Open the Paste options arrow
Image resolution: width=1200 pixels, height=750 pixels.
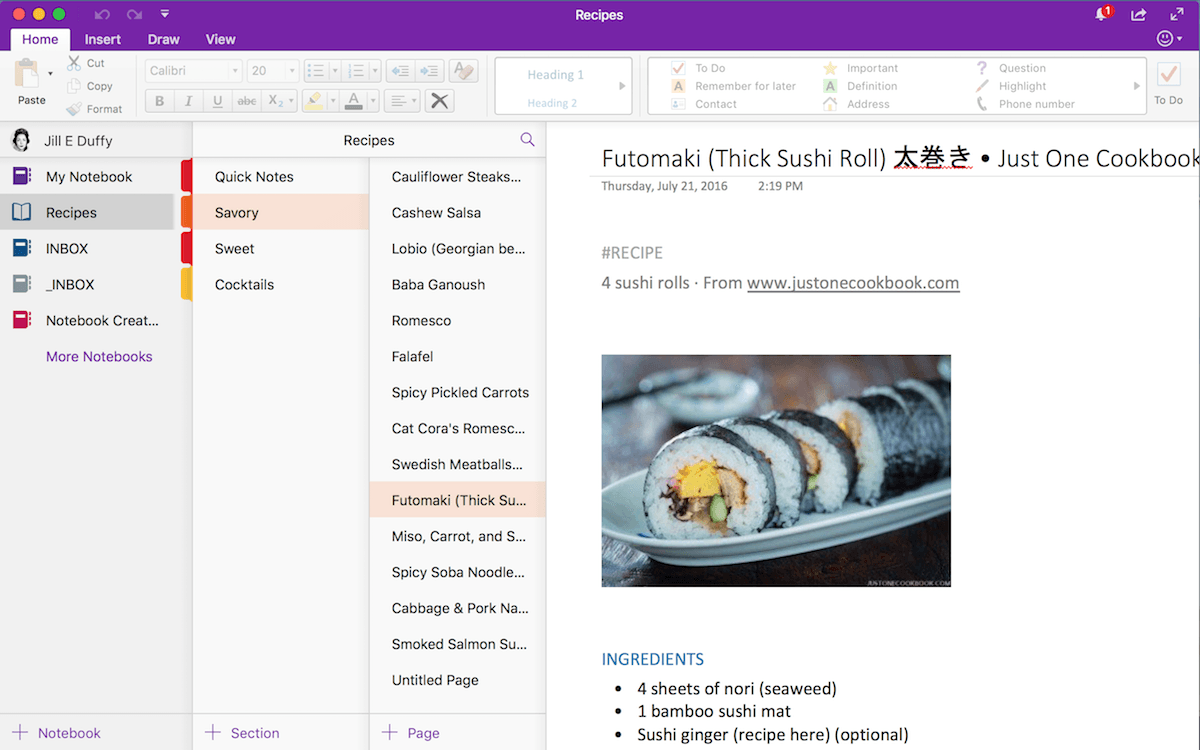click(50, 73)
